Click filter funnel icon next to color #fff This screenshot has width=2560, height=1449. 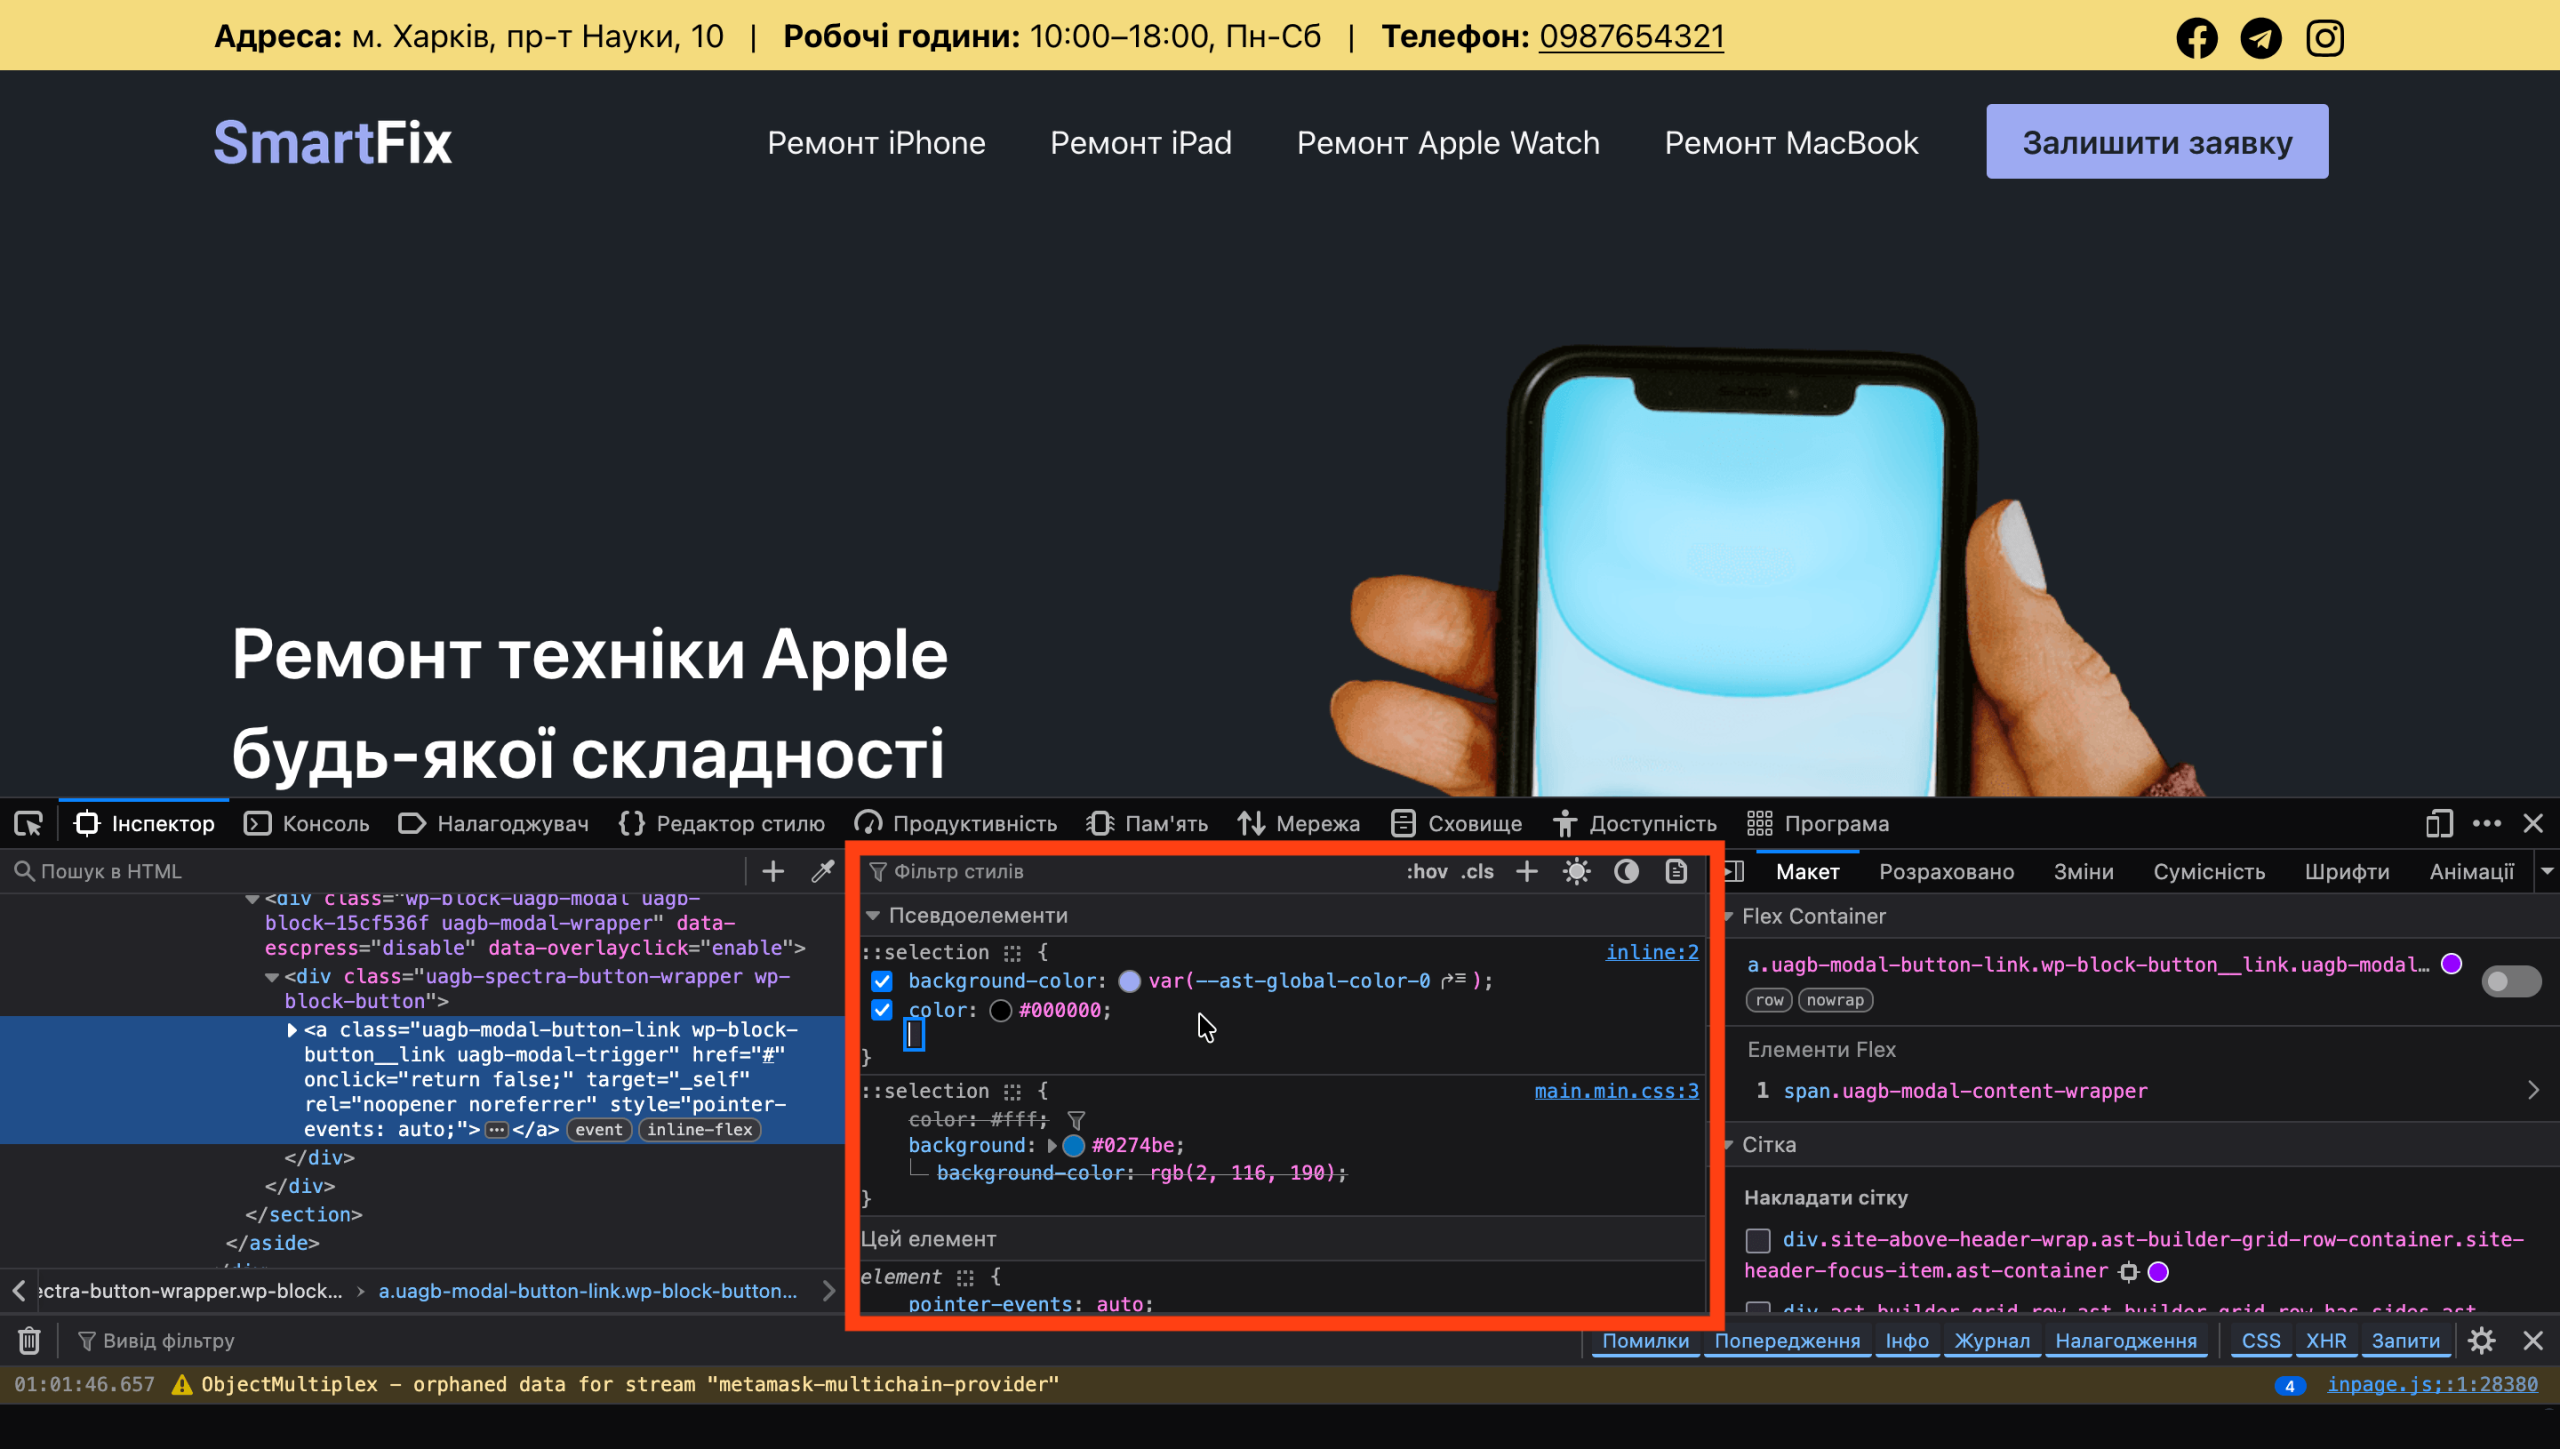click(1076, 1120)
